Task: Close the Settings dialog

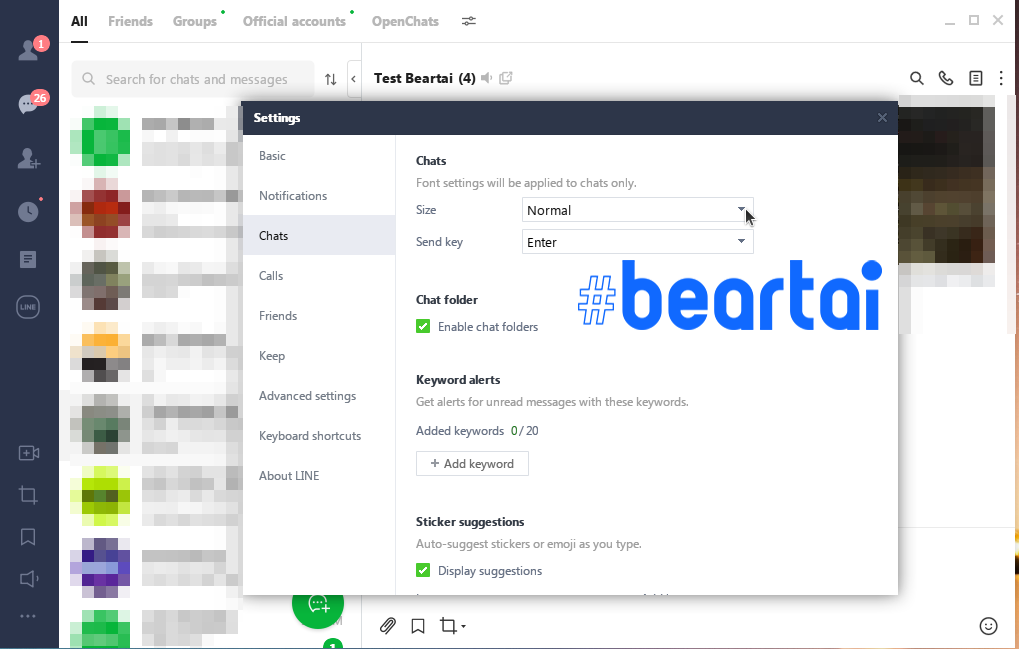Action: click(x=882, y=118)
